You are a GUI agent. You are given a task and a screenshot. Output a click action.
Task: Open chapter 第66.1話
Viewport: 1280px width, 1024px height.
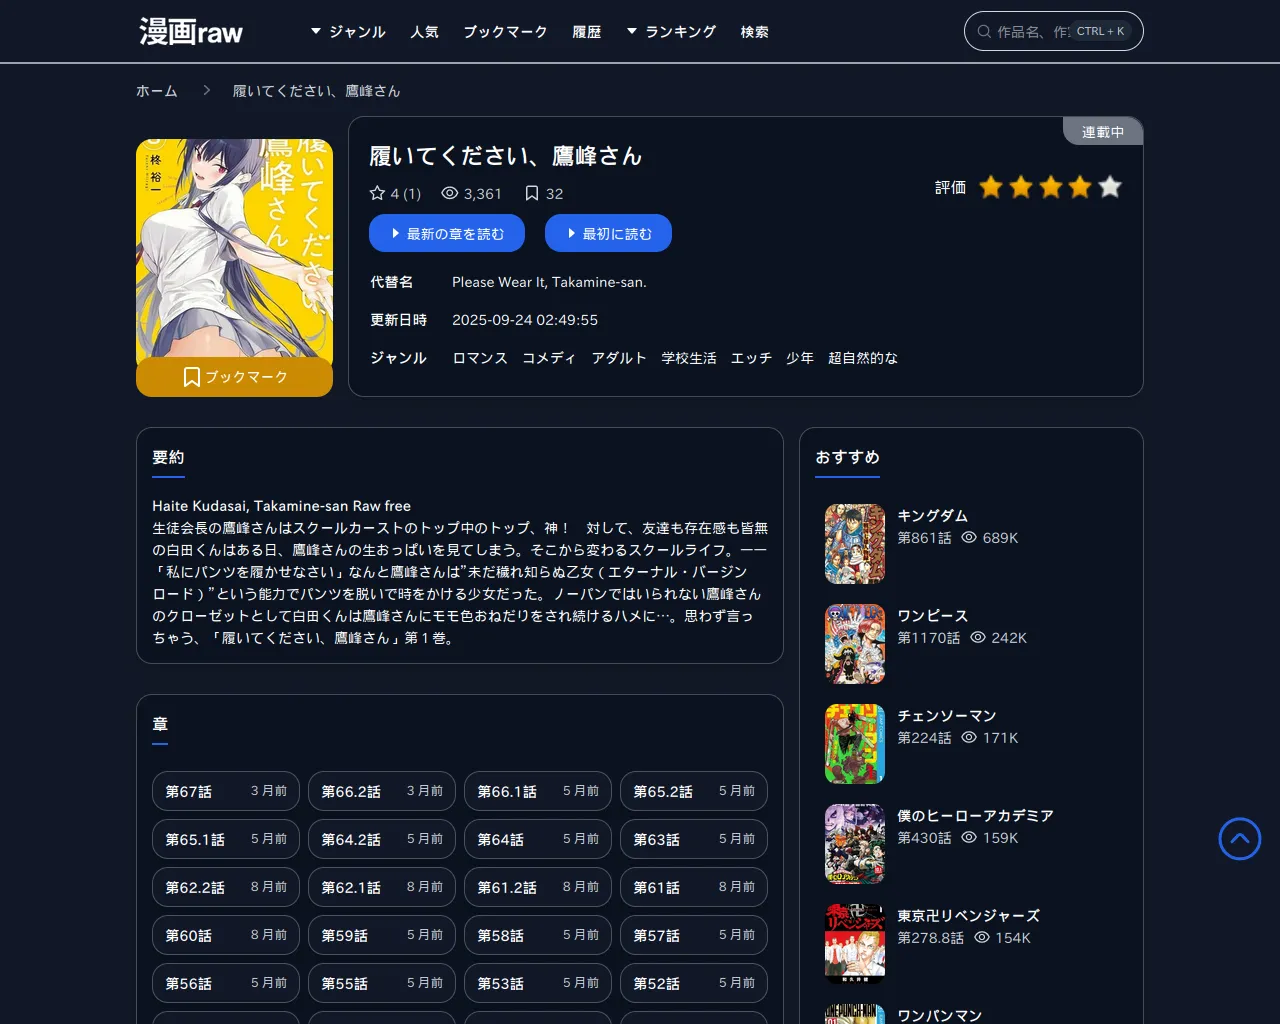pyautogui.click(x=538, y=791)
